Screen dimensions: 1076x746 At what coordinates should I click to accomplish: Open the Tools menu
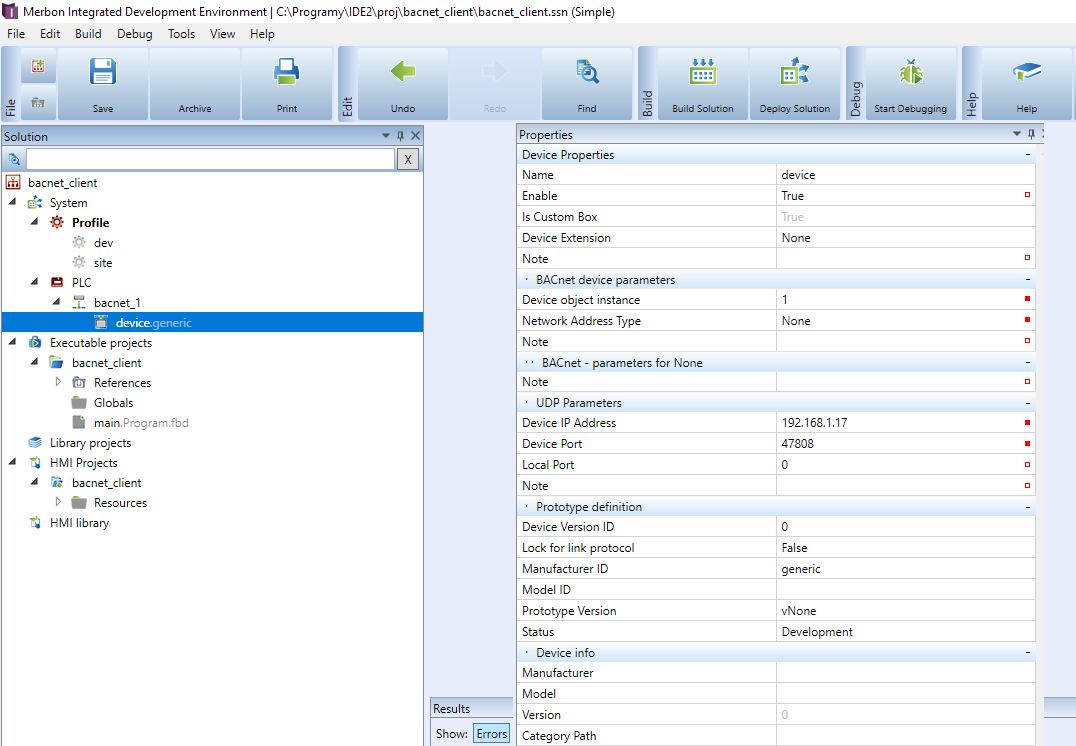[181, 33]
